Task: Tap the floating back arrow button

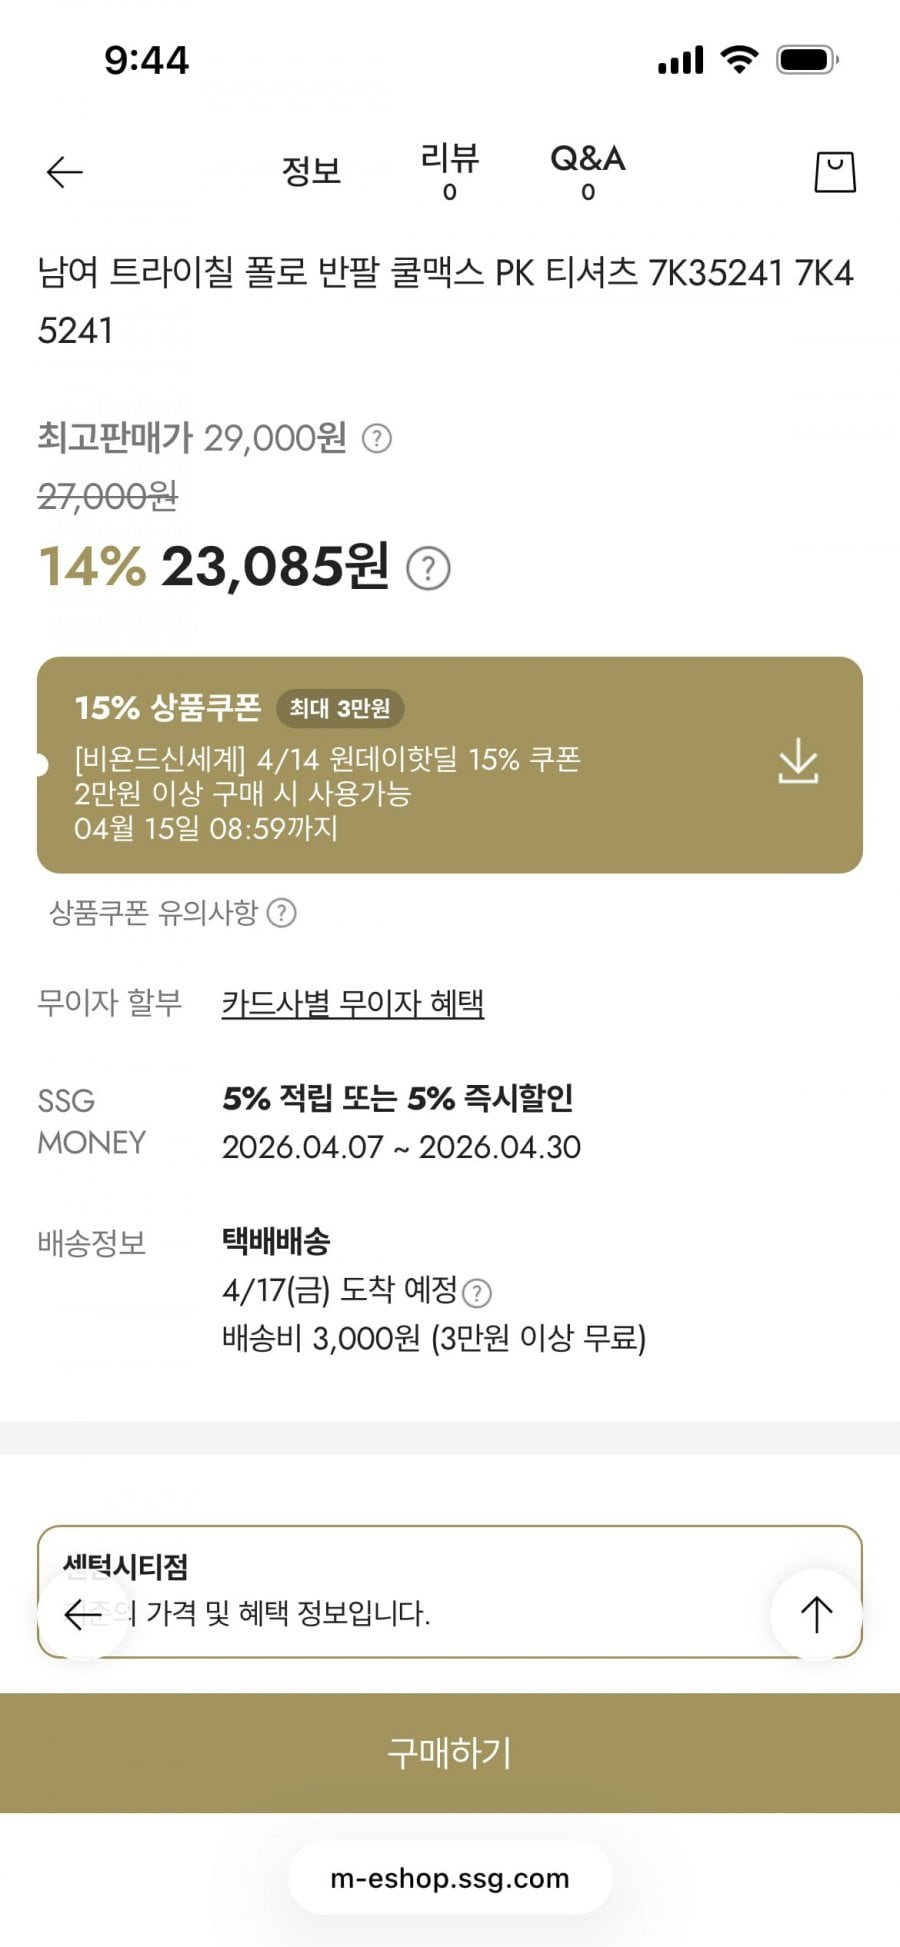Action: pos(82,1613)
